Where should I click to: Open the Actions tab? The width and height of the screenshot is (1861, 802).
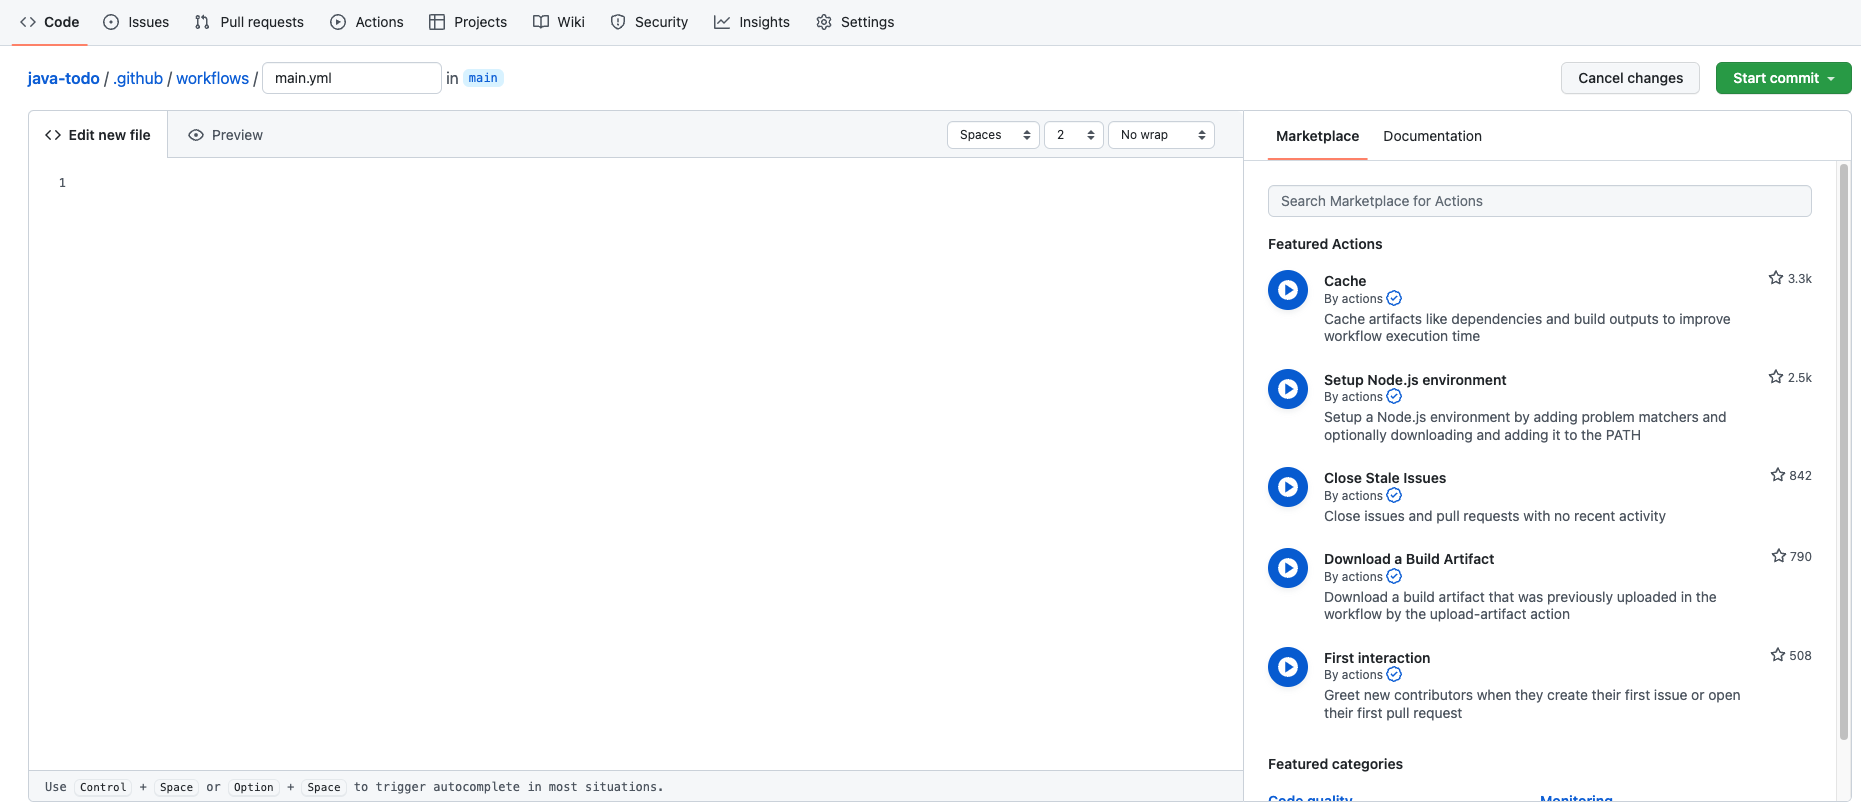367,22
